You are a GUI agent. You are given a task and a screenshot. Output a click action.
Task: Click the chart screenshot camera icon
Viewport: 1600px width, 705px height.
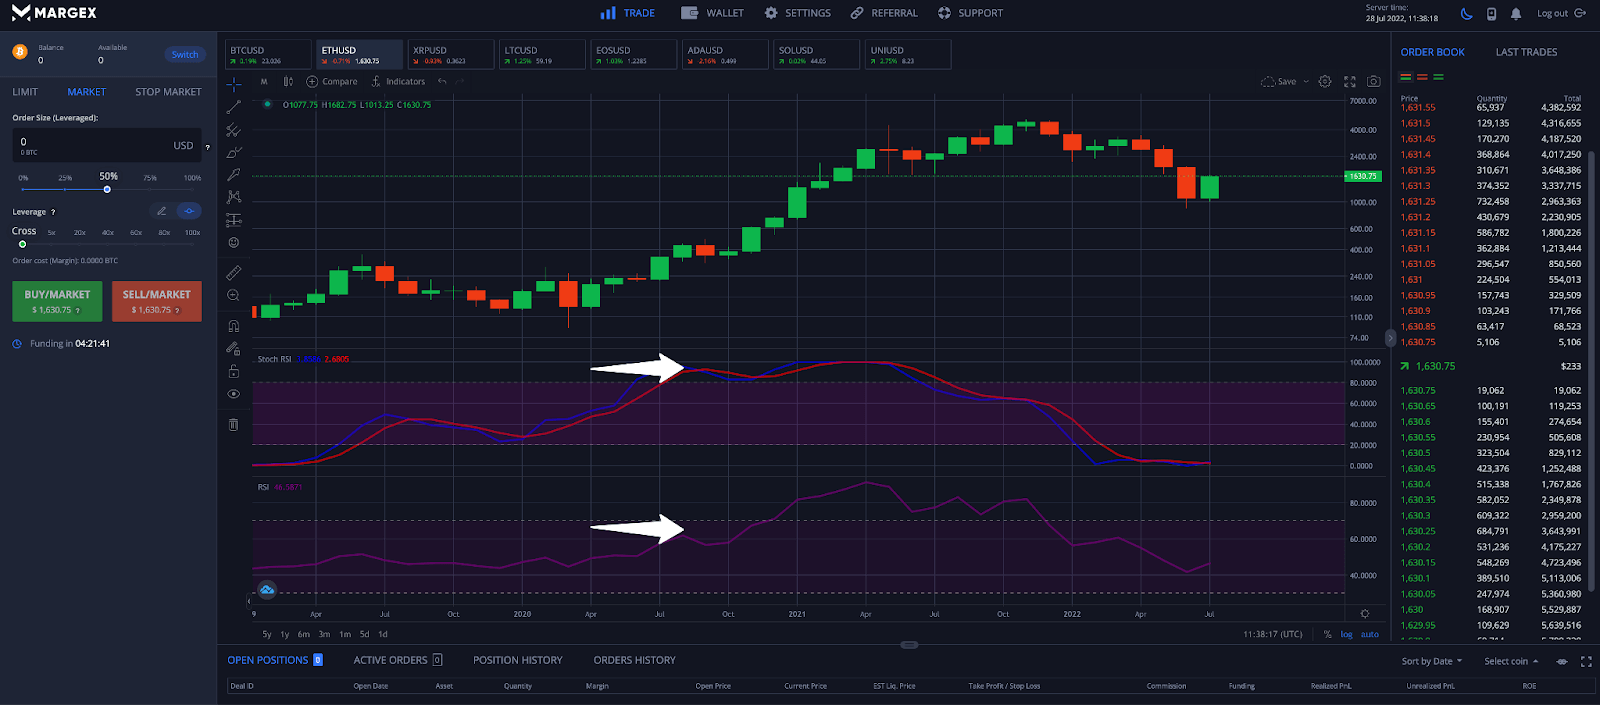tap(1374, 82)
